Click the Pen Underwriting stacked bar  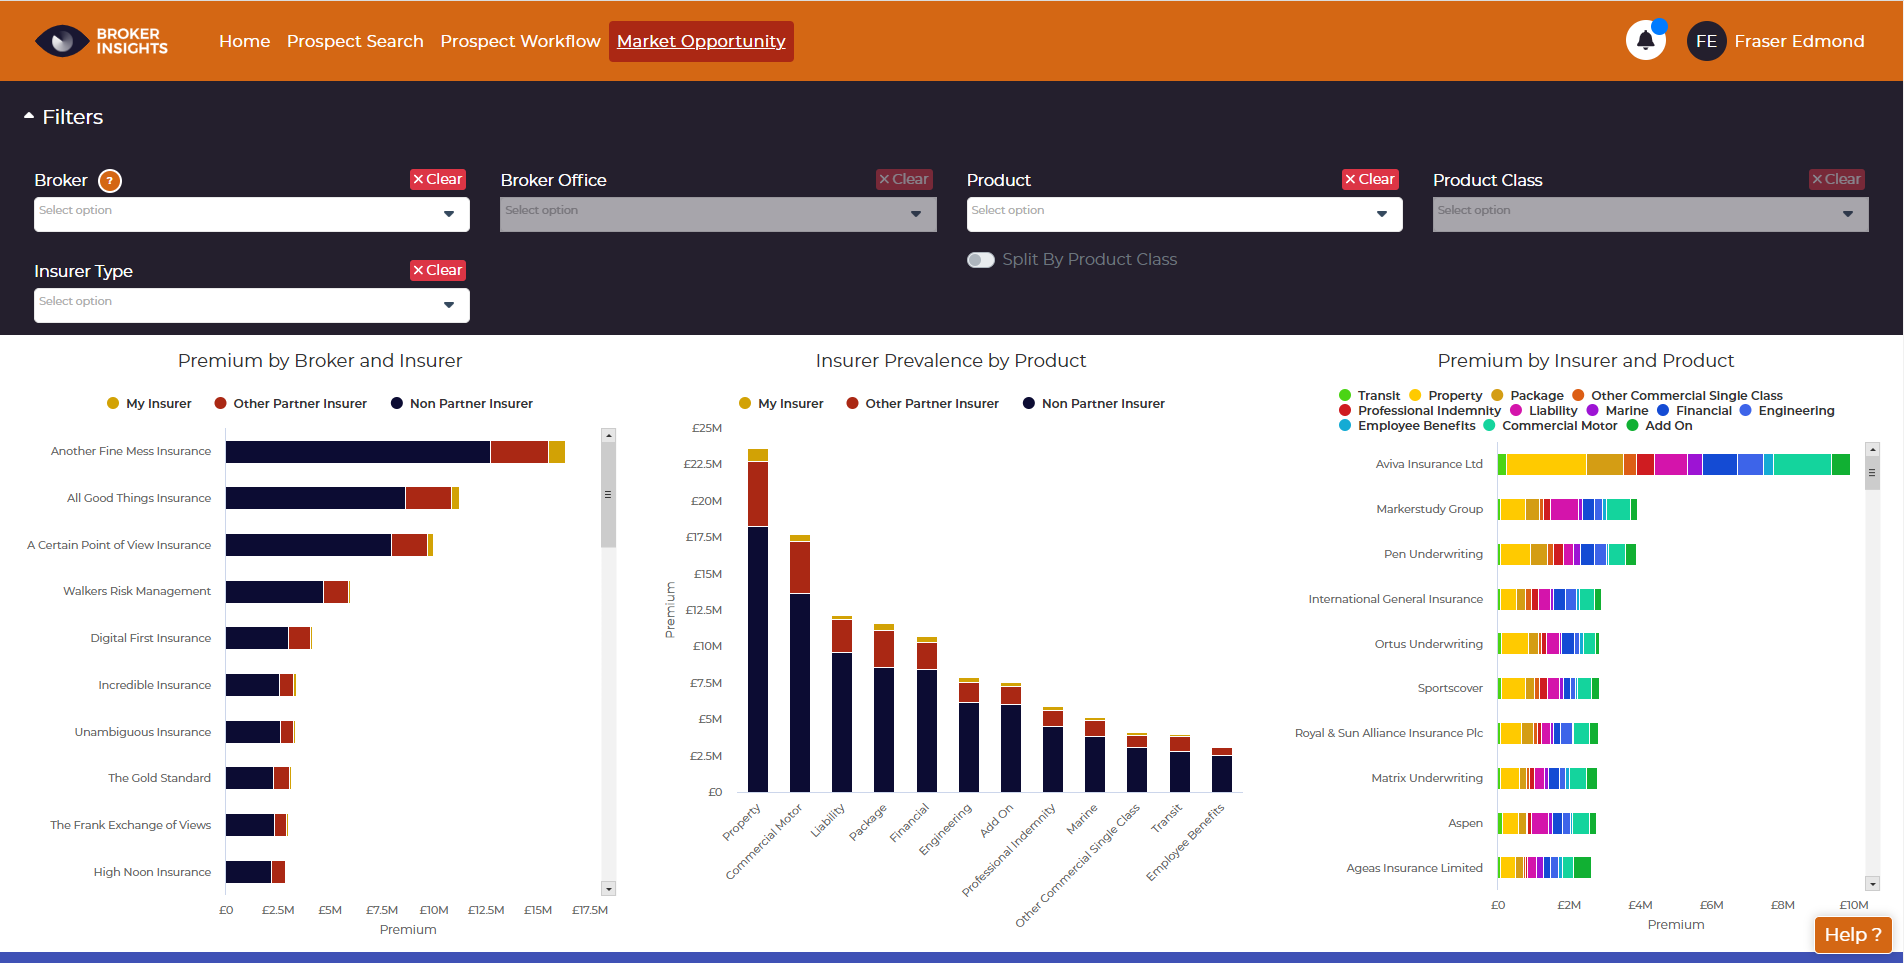point(1567,554)
